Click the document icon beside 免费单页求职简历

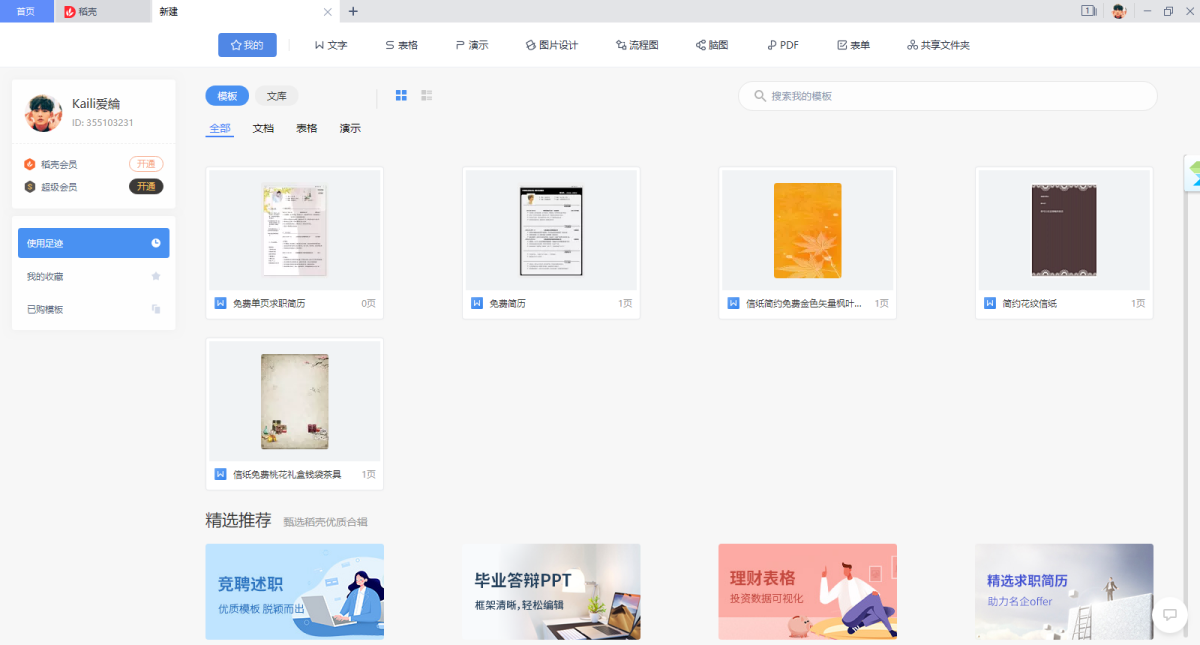tap(220, 303)
